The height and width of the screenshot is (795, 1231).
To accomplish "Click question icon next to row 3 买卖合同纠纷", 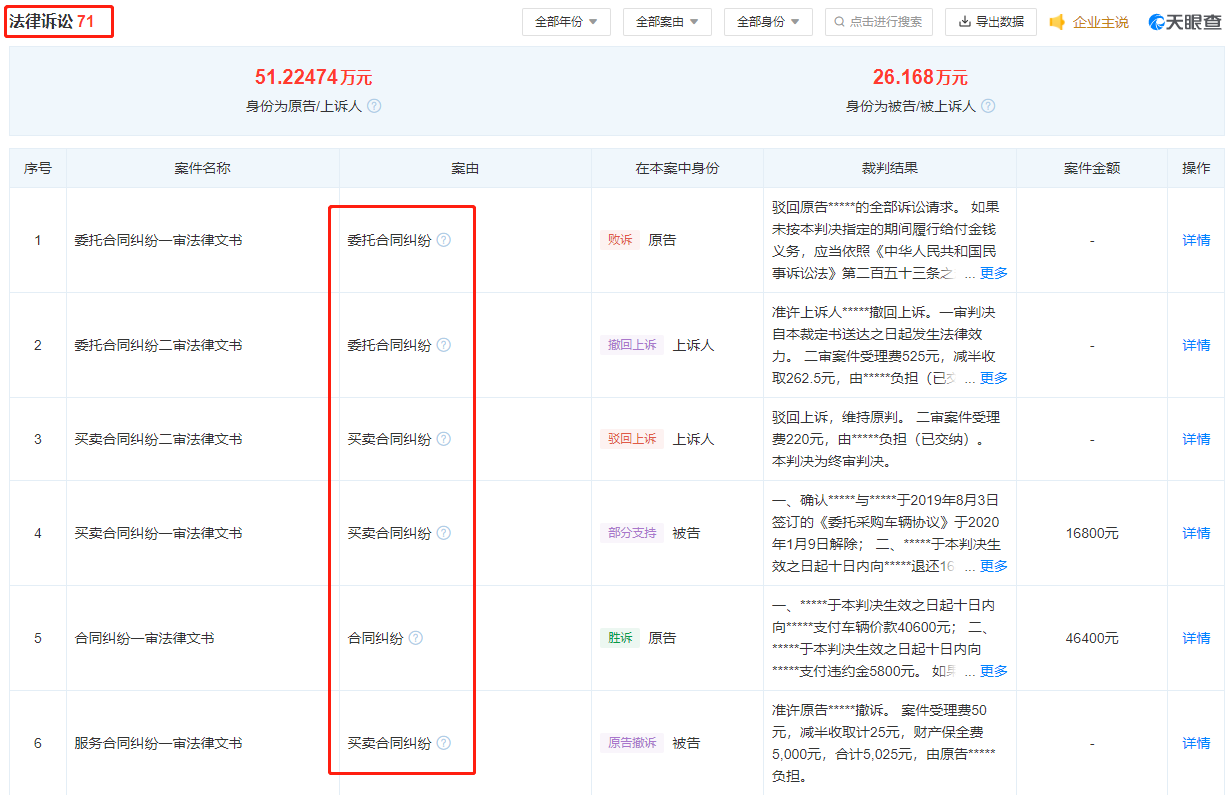I will [x=444, y=439].
